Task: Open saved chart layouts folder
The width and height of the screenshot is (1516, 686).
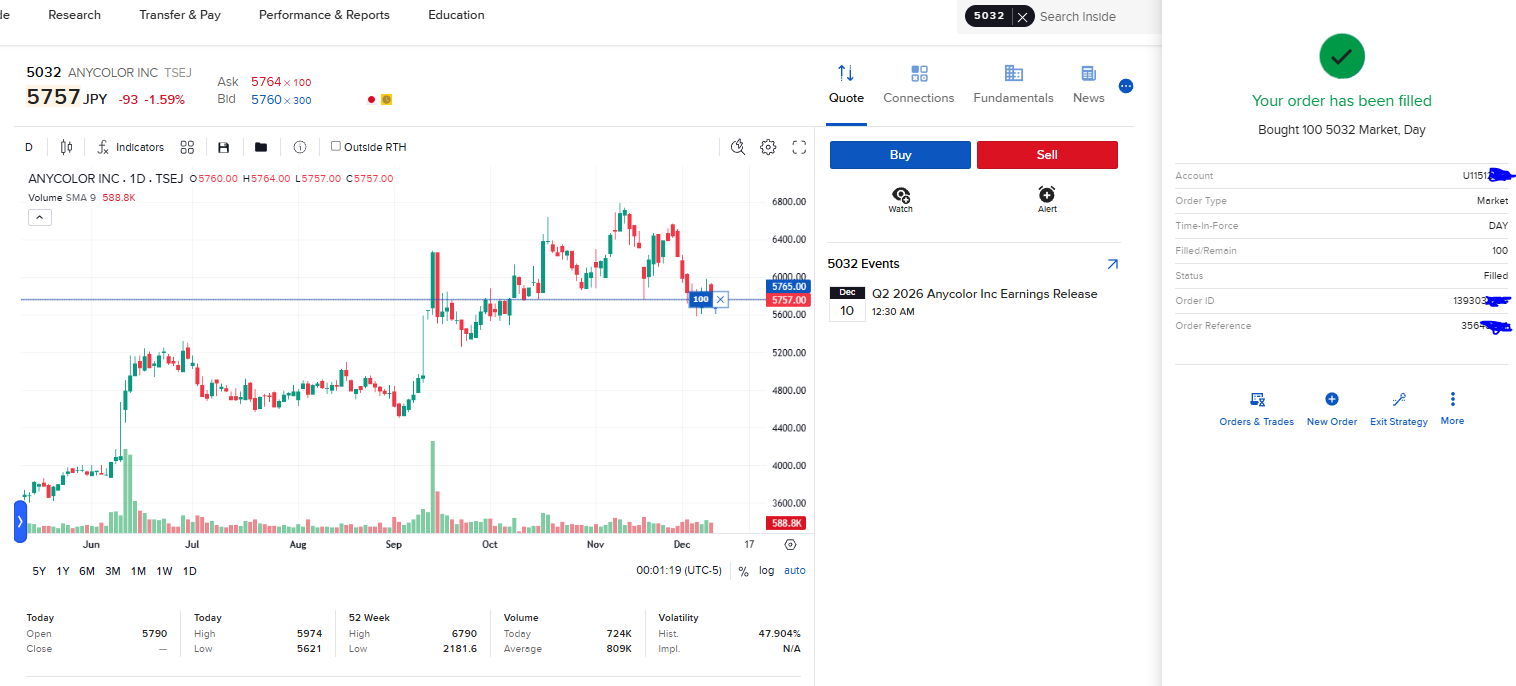Action: 261,147
